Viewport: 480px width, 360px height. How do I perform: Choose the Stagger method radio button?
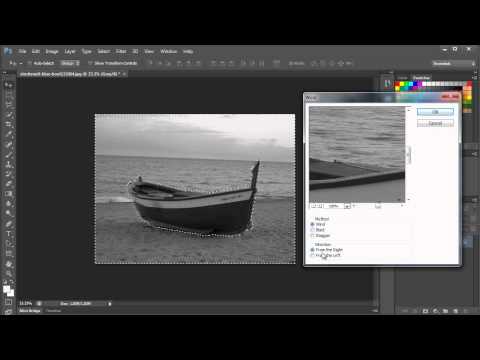coord(312,236)
